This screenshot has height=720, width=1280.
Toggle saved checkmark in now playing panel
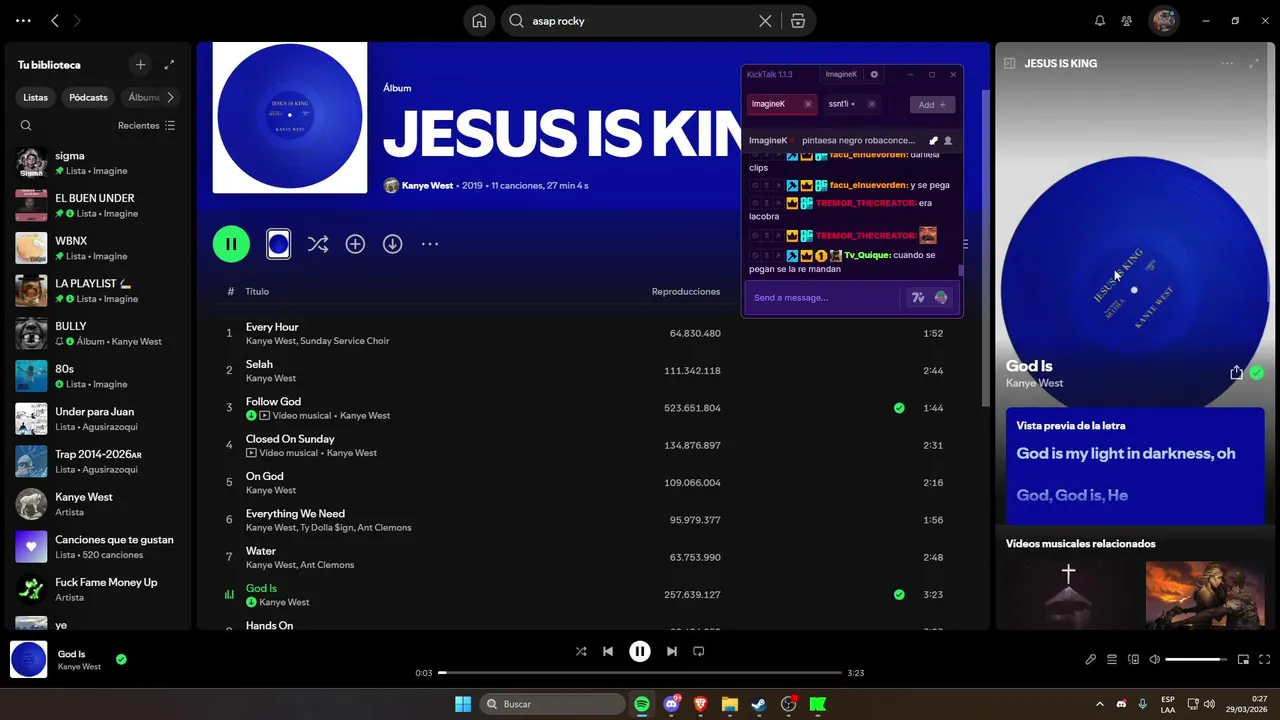click(1257, 373)
